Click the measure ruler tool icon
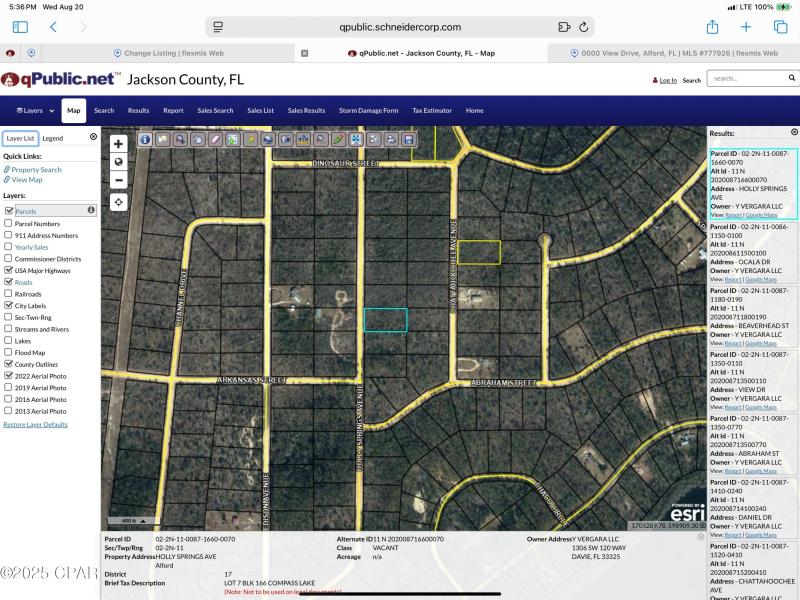Viewport: 800px width, 600px height. click(x=303, y=139)
